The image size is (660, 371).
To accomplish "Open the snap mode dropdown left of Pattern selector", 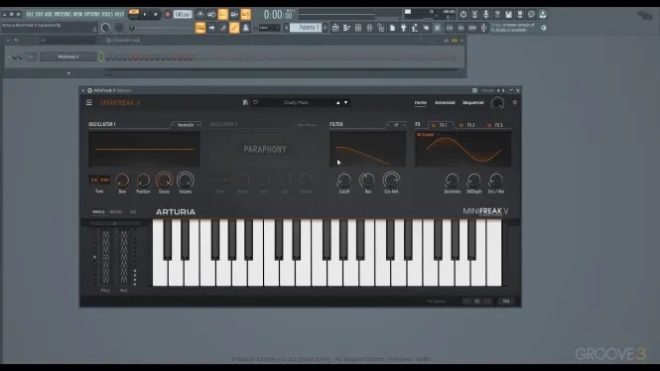I will click(269, 28).
